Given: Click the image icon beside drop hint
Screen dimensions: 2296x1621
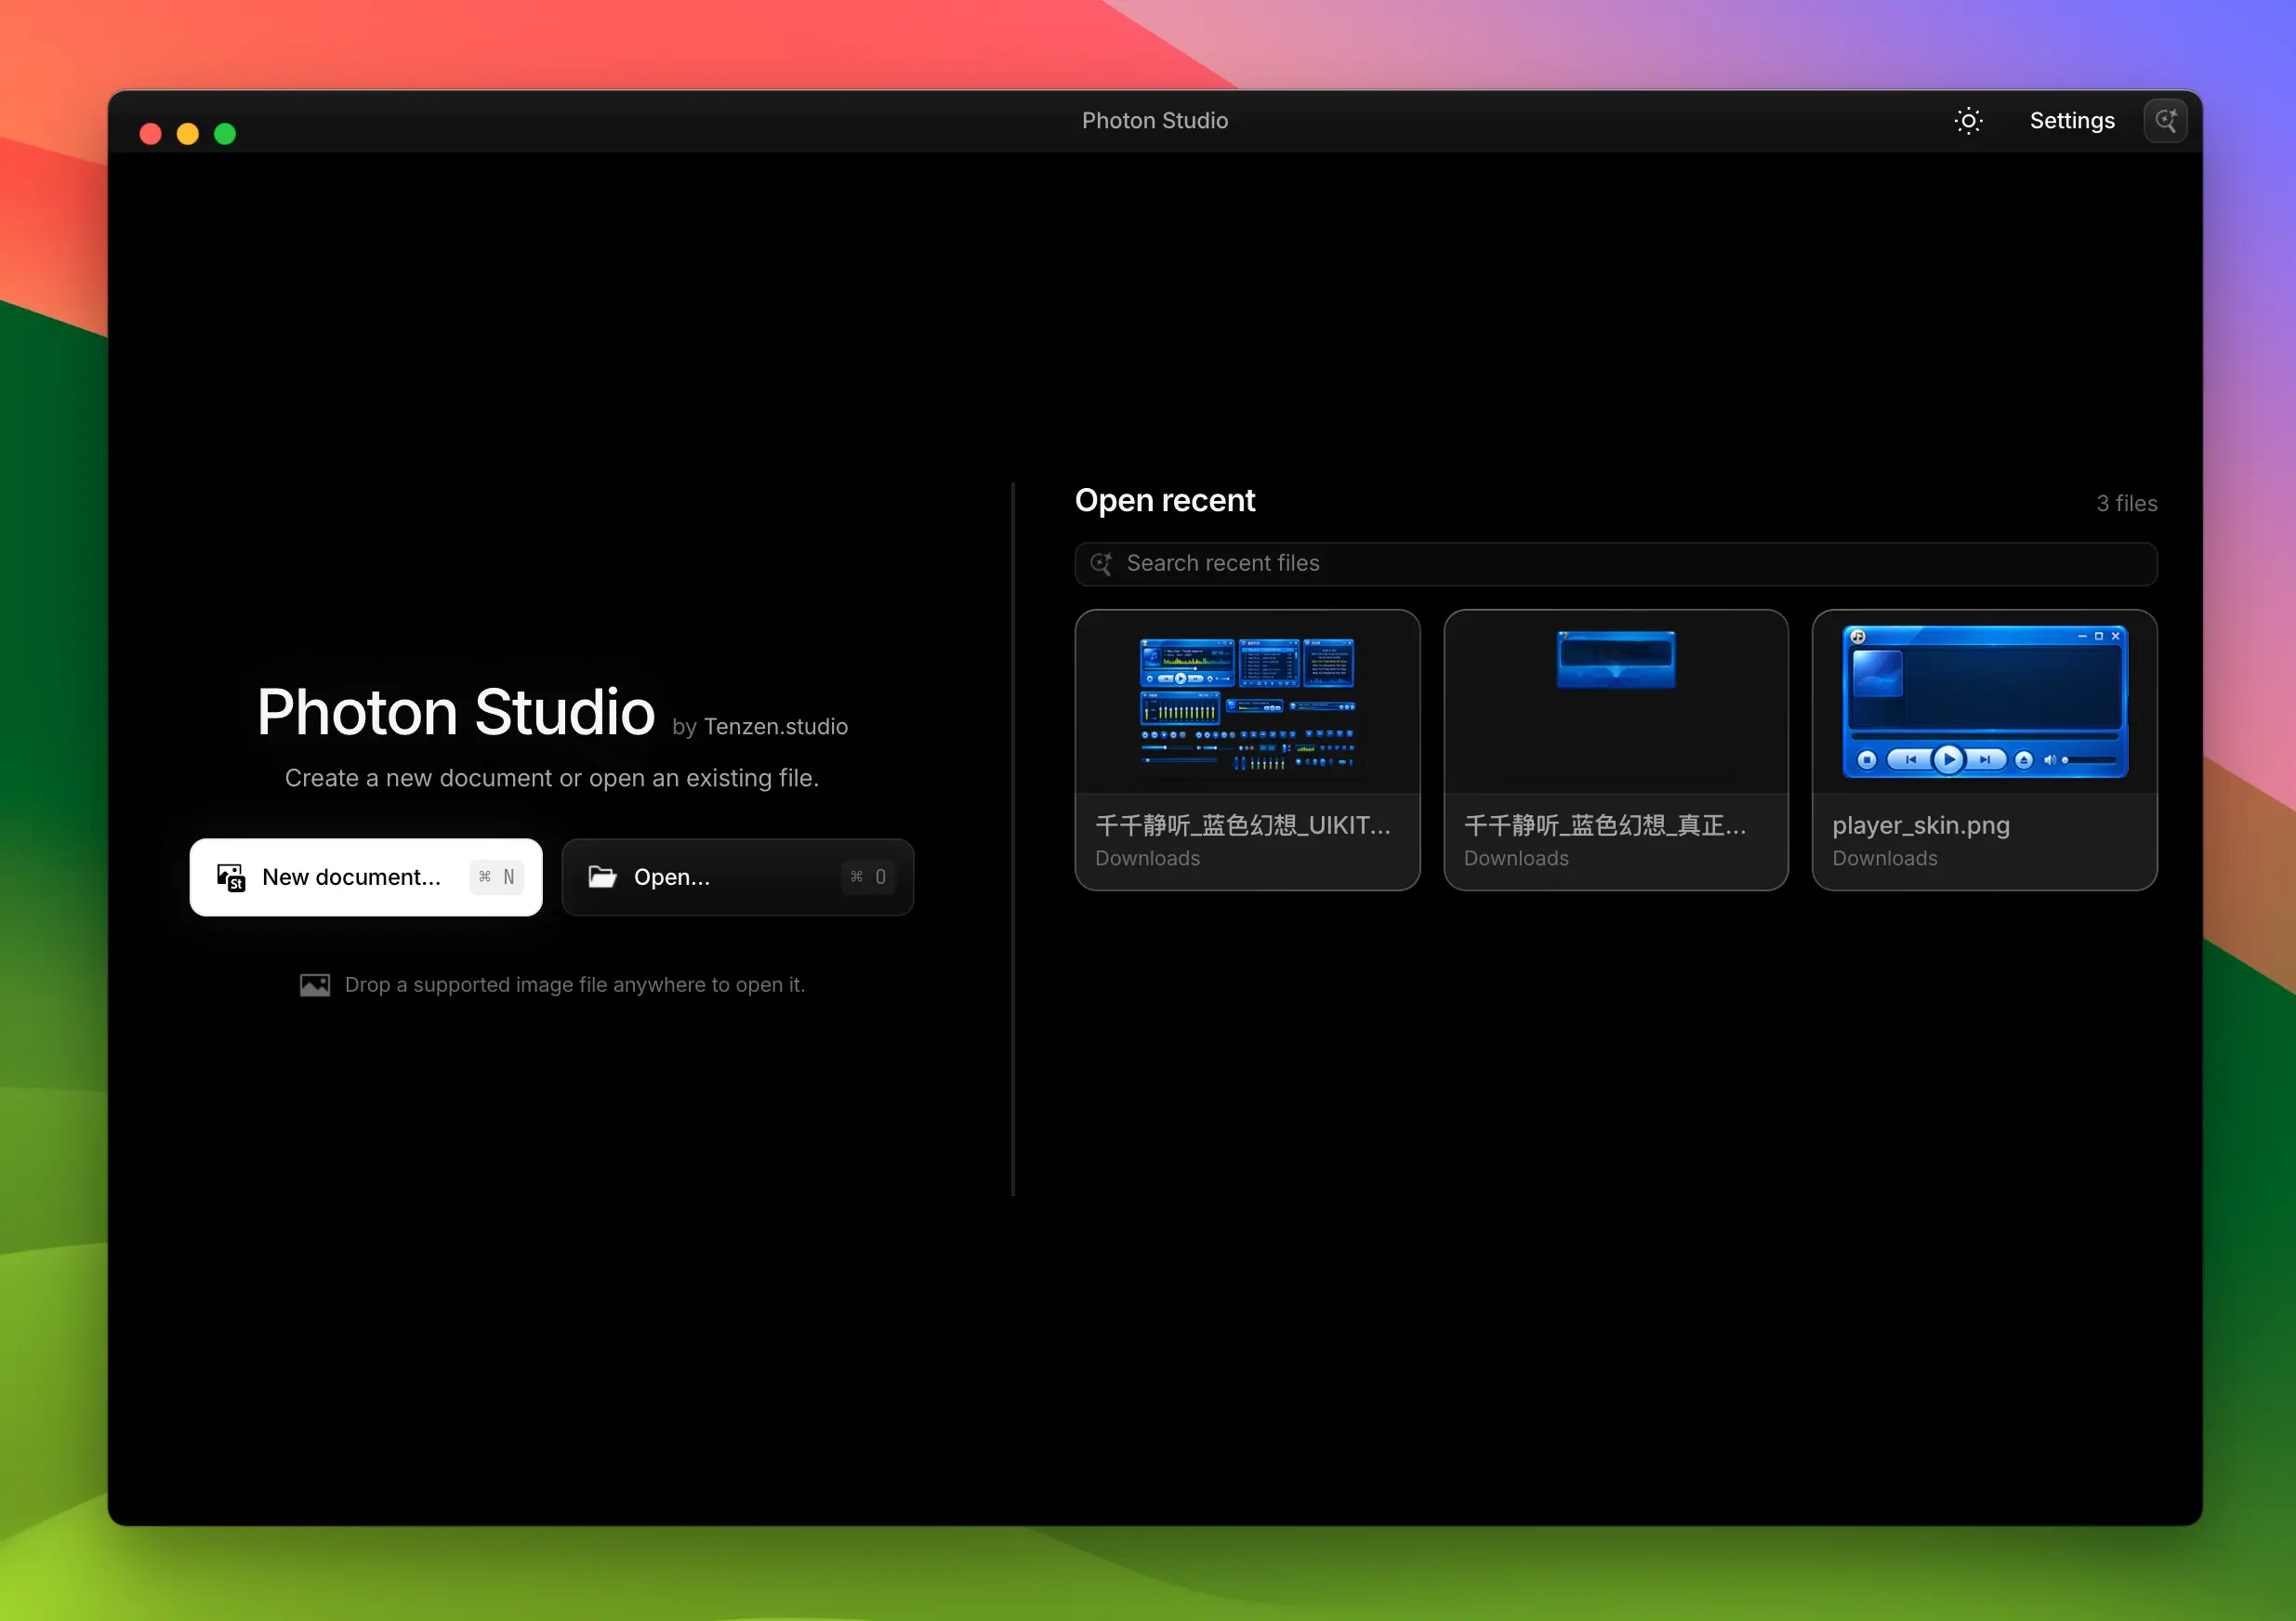Looking at the screenshot, I should [x=315, y=985].
